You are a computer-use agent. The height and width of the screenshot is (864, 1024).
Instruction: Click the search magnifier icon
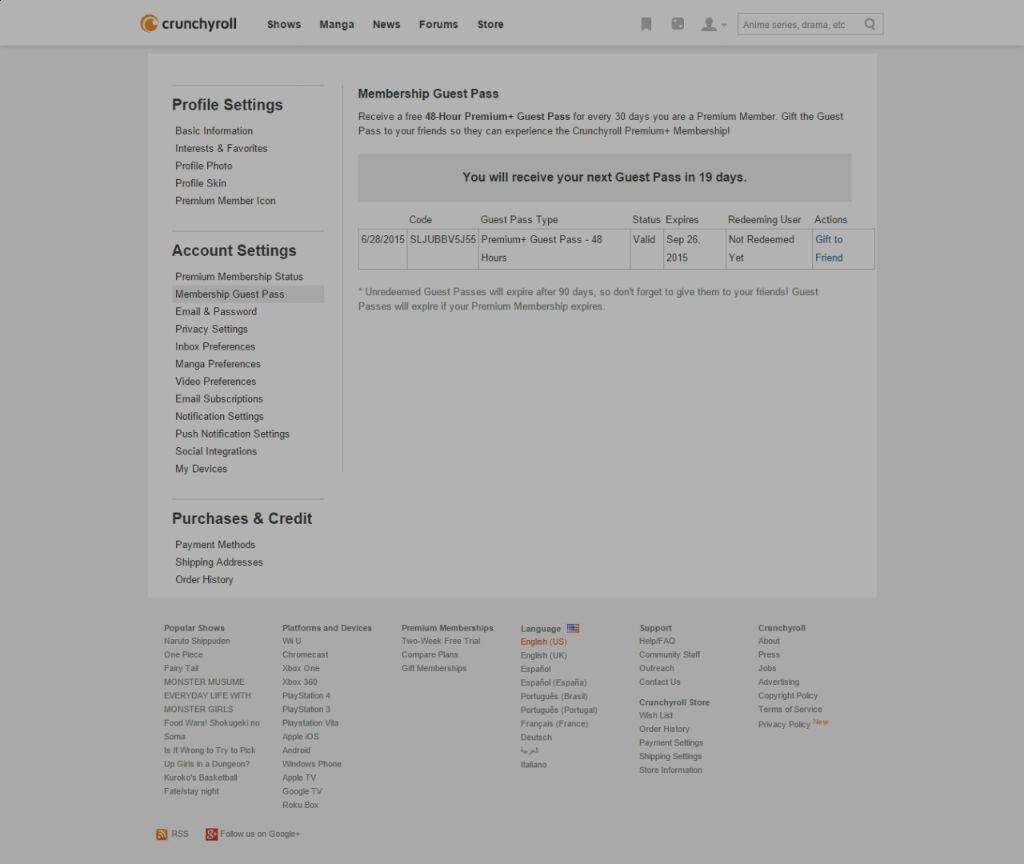pyautogui.click(x=870, y=24)
